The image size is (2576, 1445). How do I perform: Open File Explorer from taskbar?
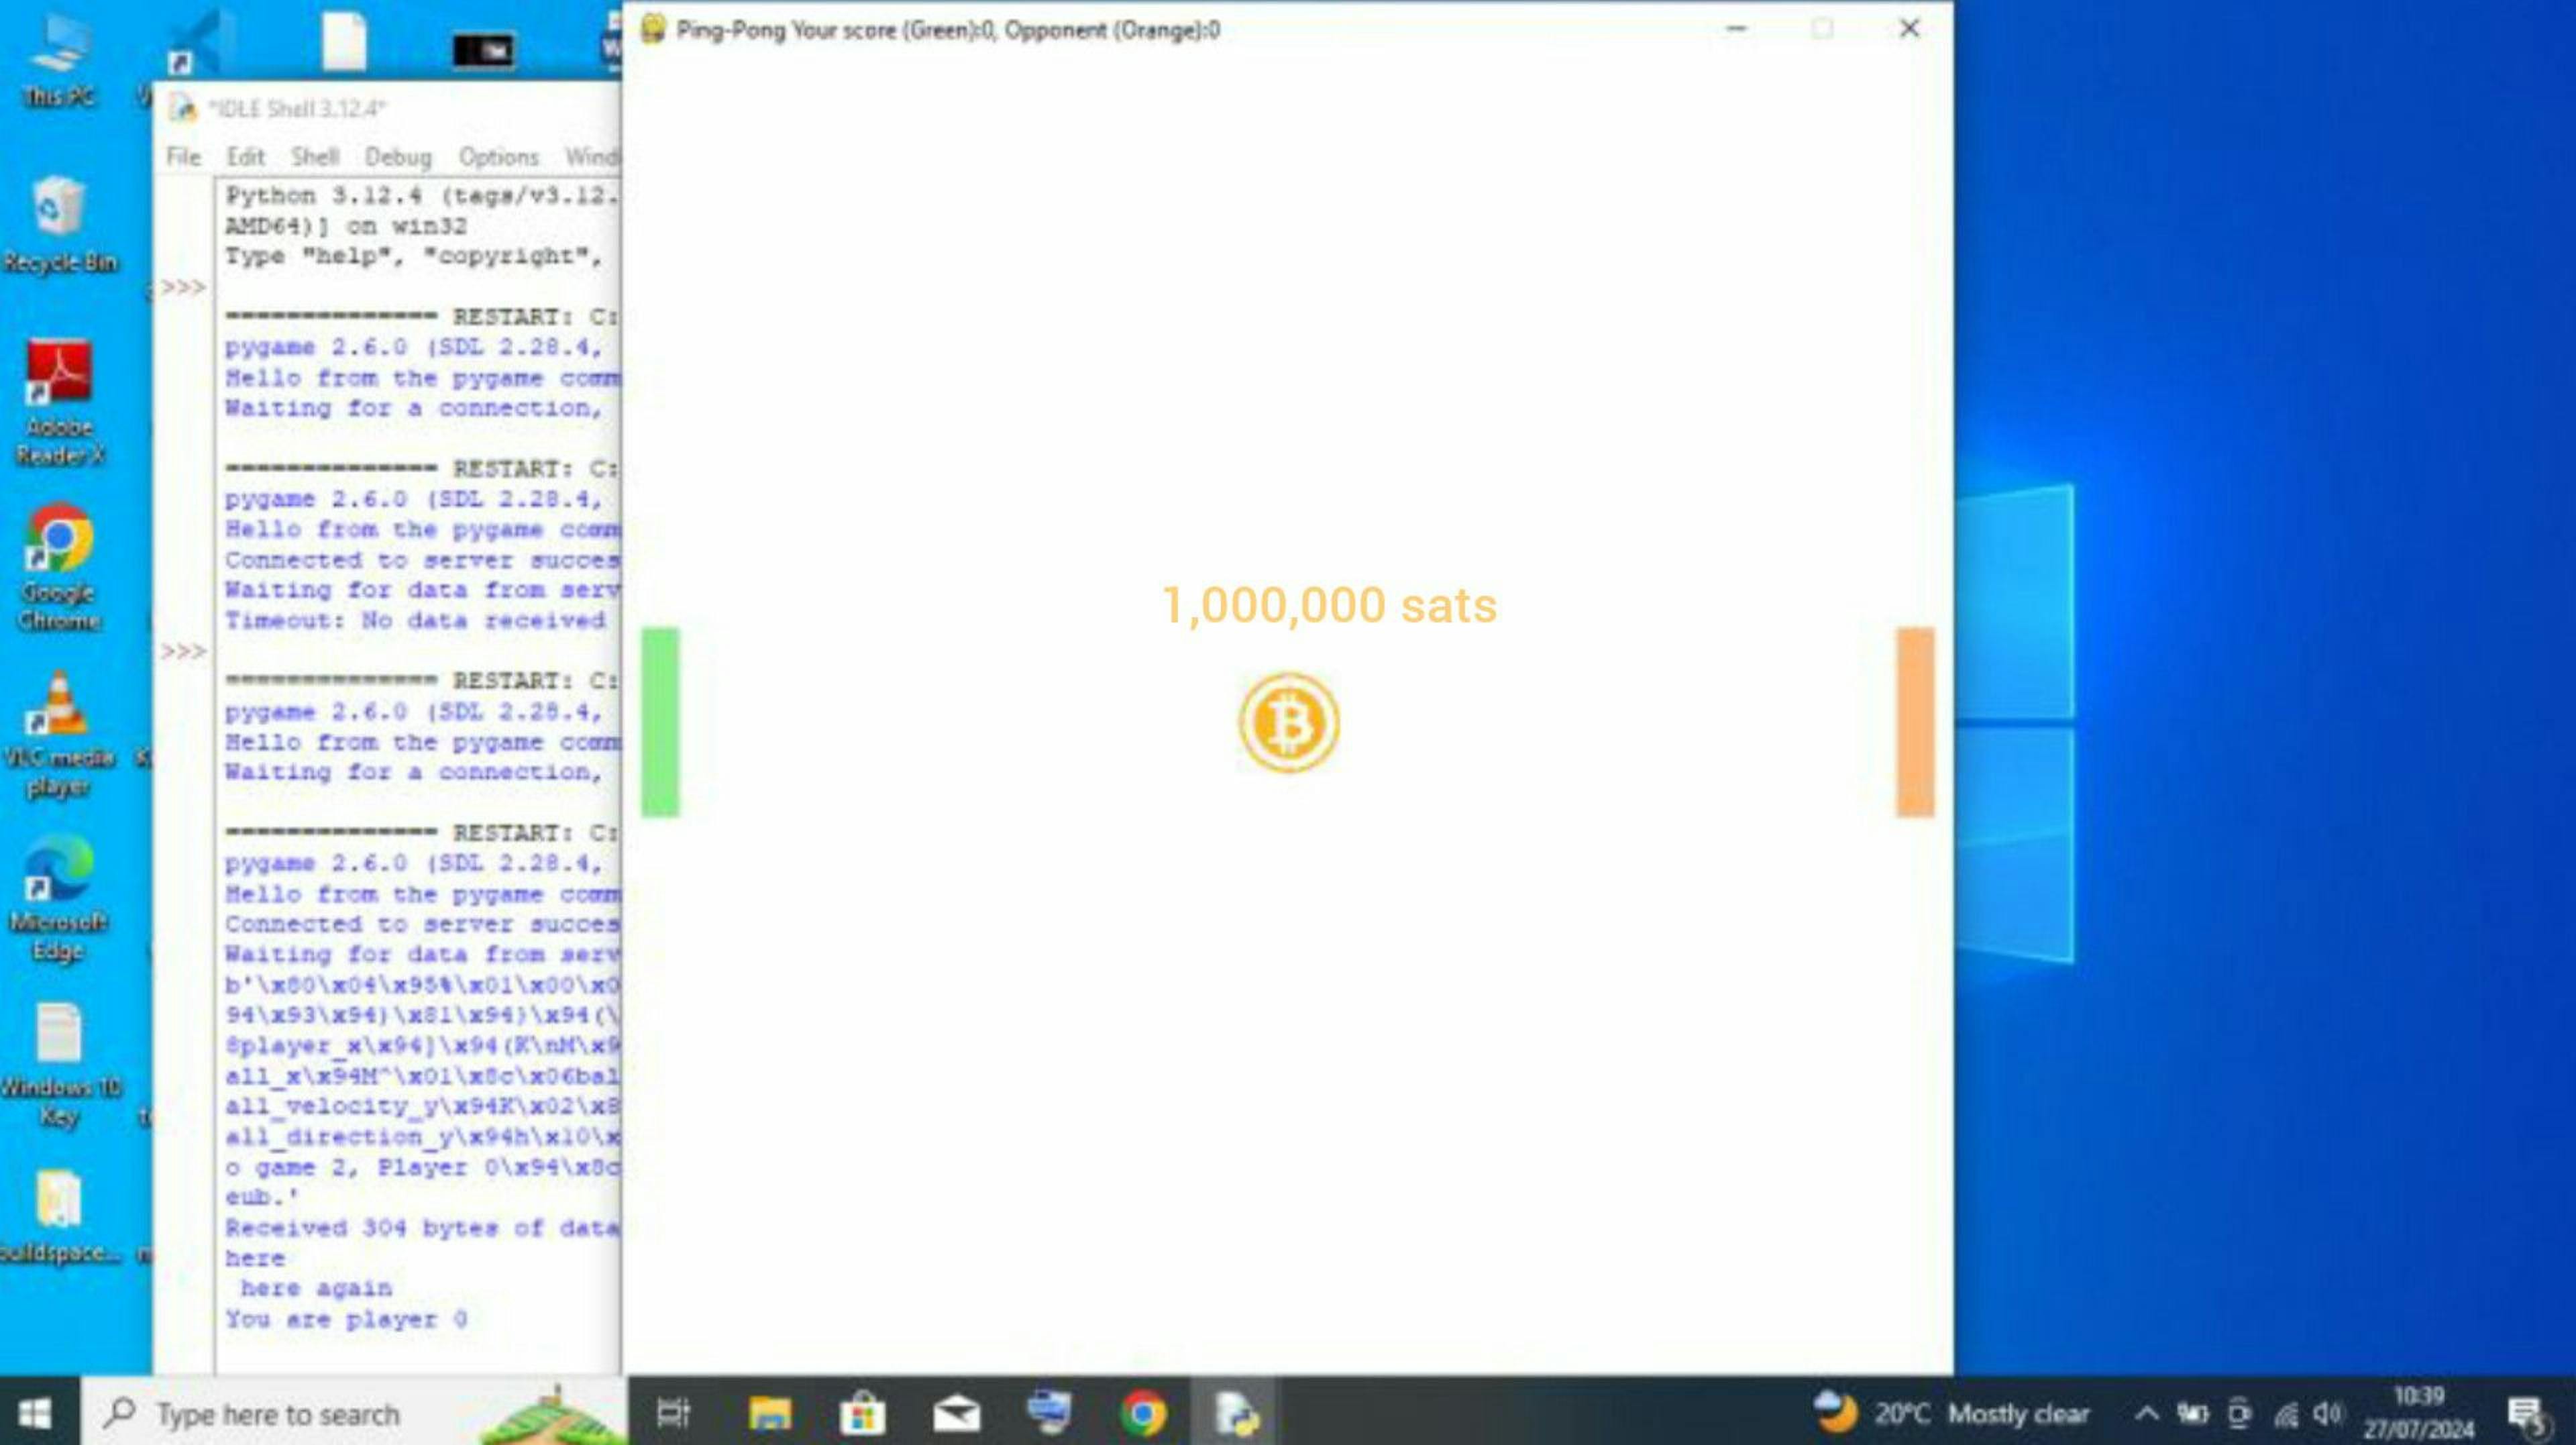768,1413
